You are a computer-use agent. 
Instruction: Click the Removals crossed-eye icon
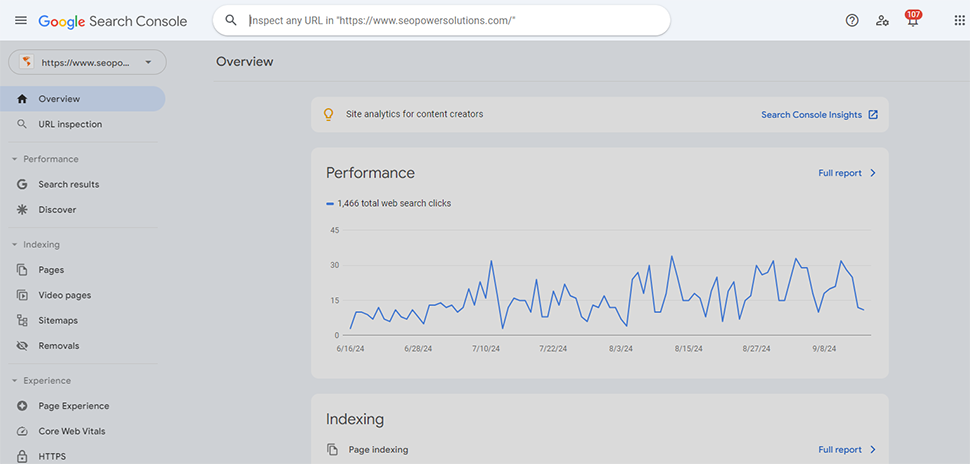[x=22, y=346]
